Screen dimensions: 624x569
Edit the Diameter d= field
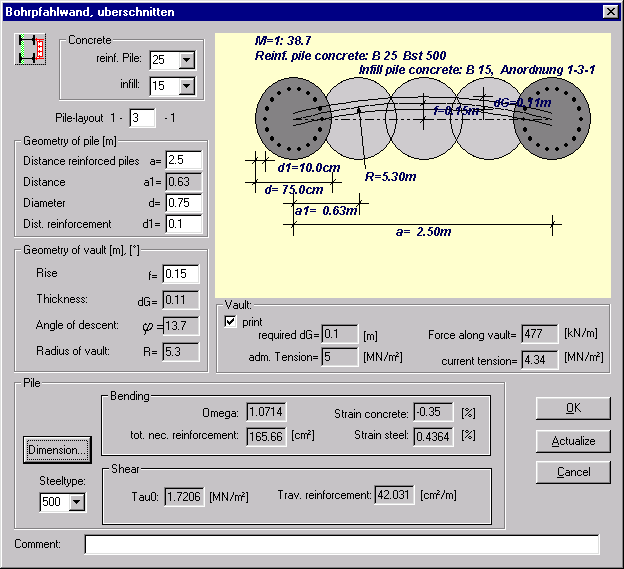tap(184, 203)
